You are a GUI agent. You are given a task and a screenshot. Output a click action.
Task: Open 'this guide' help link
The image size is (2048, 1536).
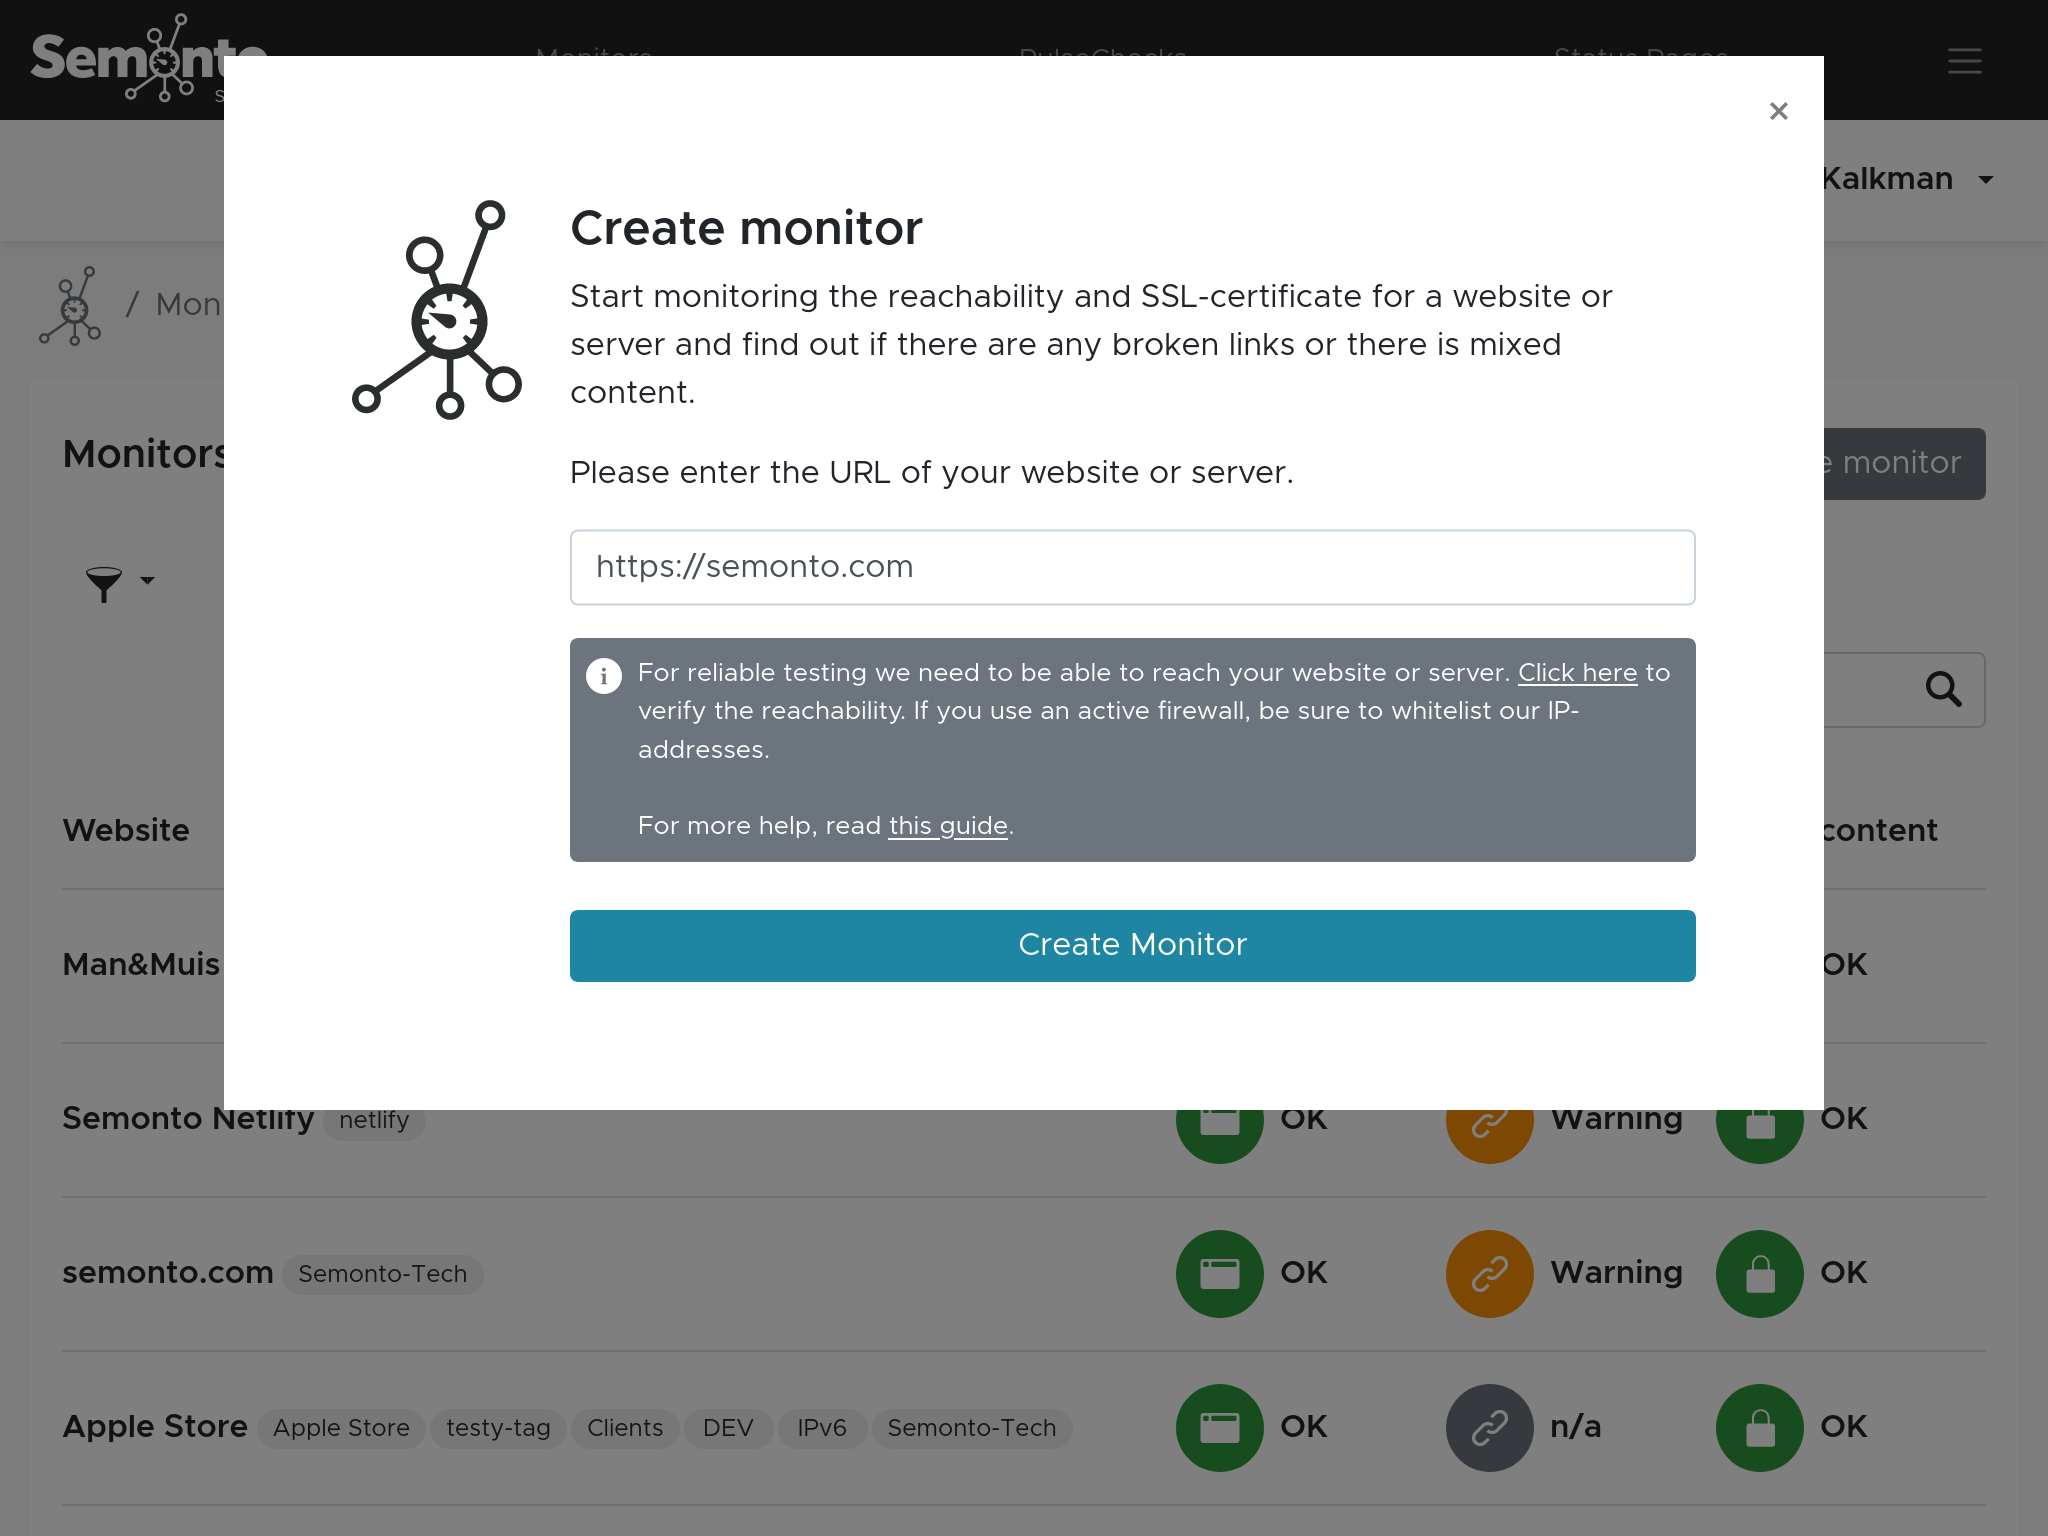click(x=947, y=826)
